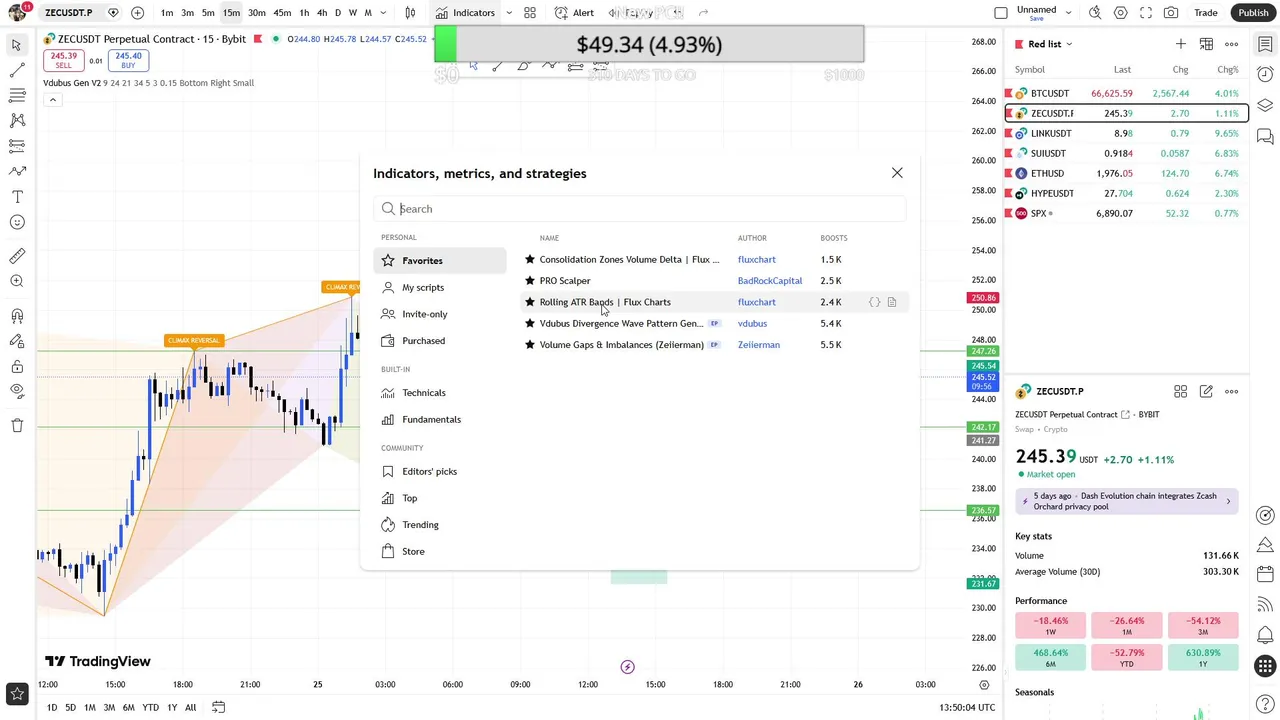Add Volume Gaps & Imbalances (Zeiierman) indicator

715,345
